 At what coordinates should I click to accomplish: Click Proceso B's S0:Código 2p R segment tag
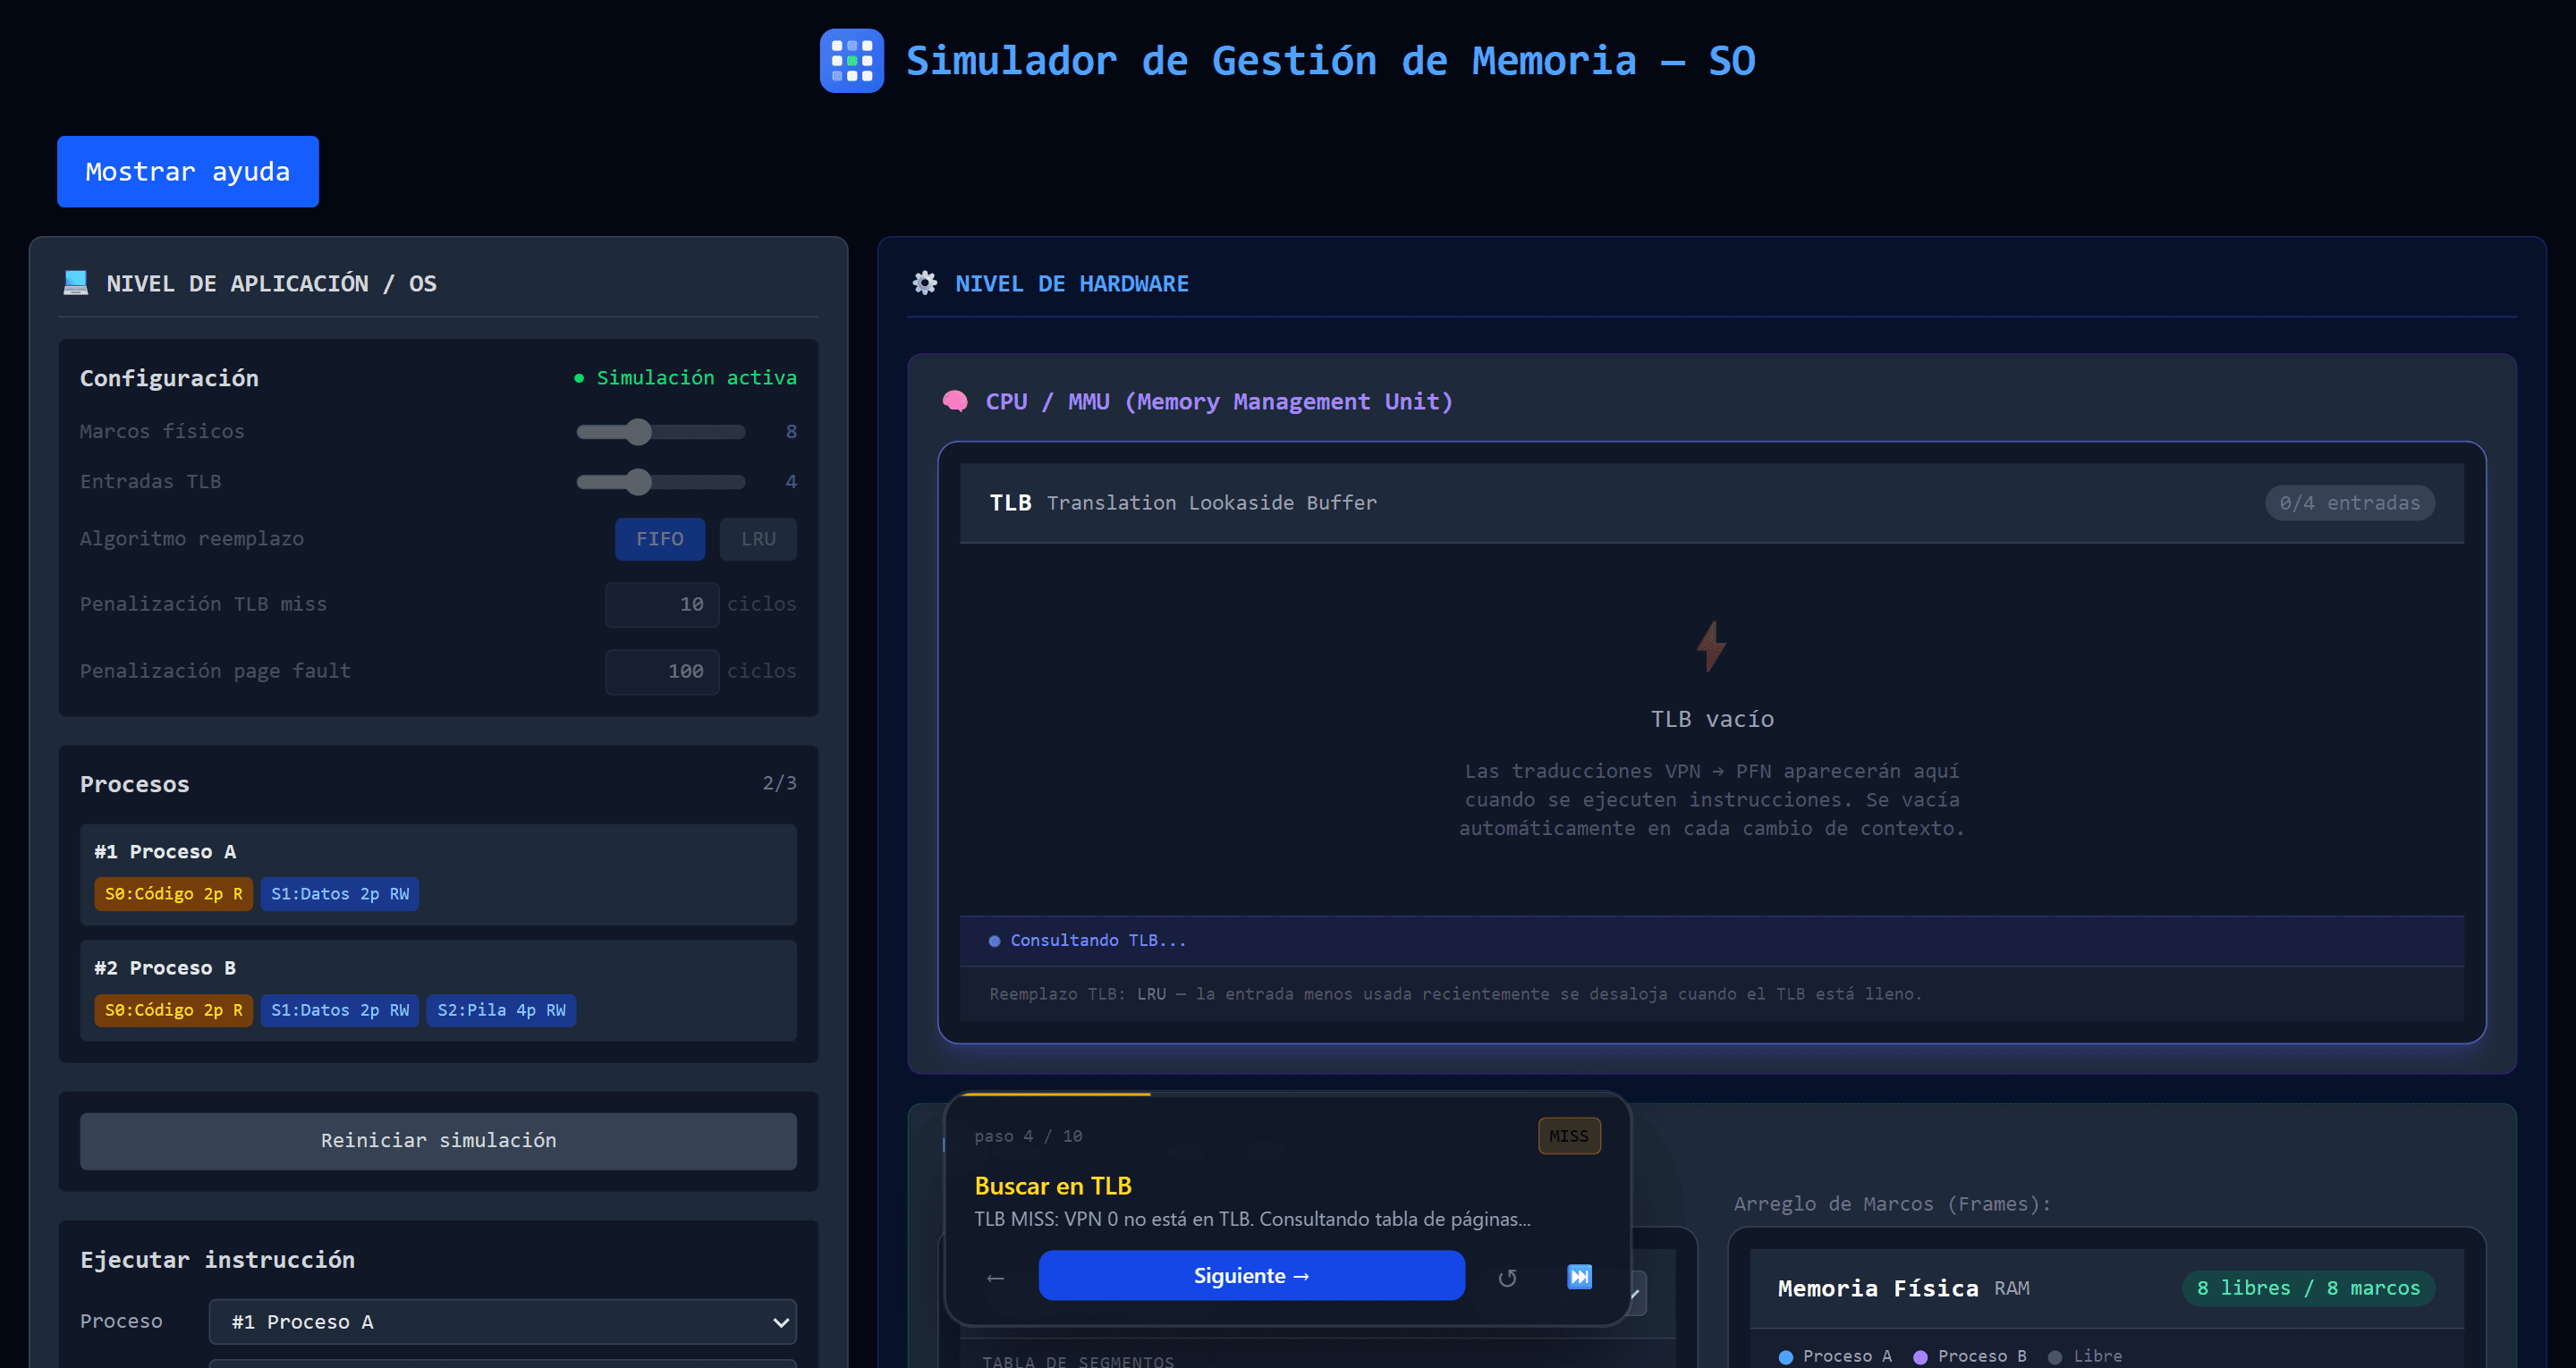click(174, 1010)
